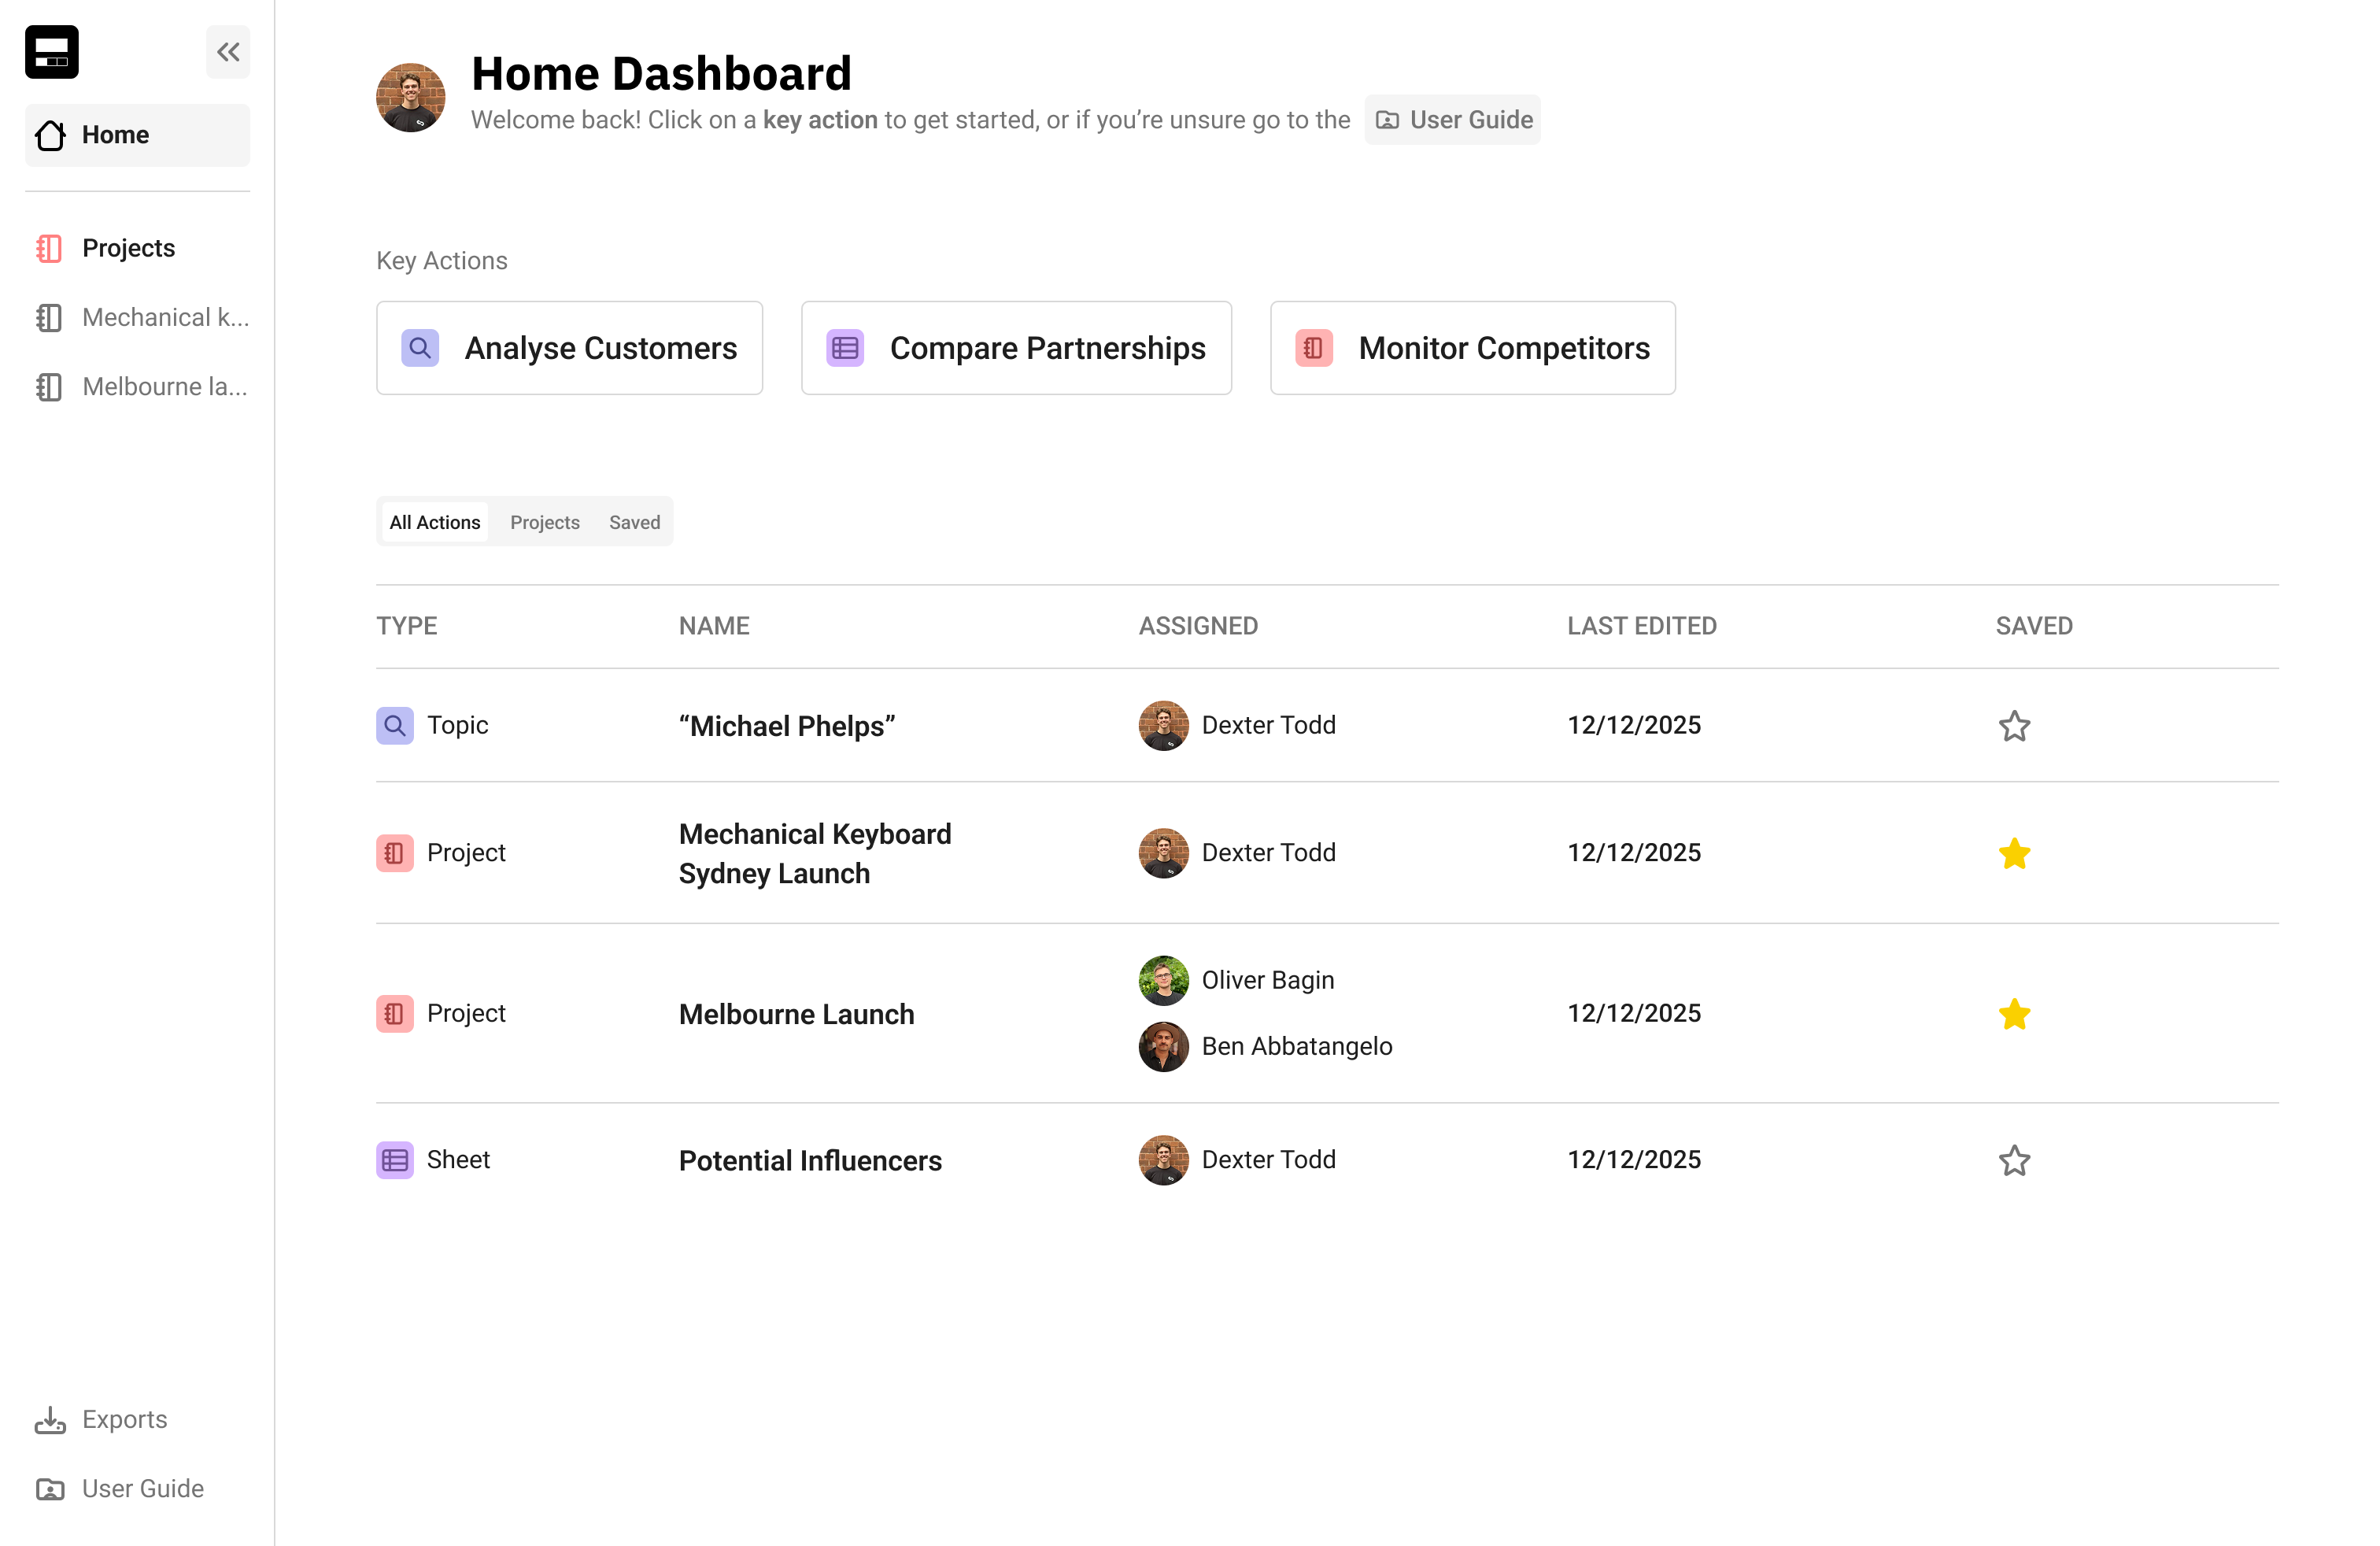Toggle saved star for Potential Influencers
2380x1546 pixels.
(2014, 1160)
